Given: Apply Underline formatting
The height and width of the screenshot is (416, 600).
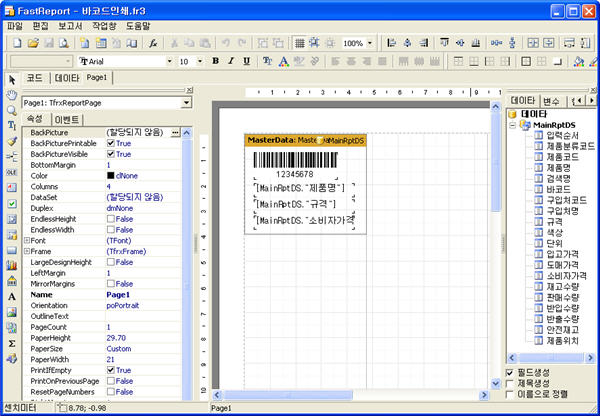Looking at the screenshot, I should coord(247,61).
